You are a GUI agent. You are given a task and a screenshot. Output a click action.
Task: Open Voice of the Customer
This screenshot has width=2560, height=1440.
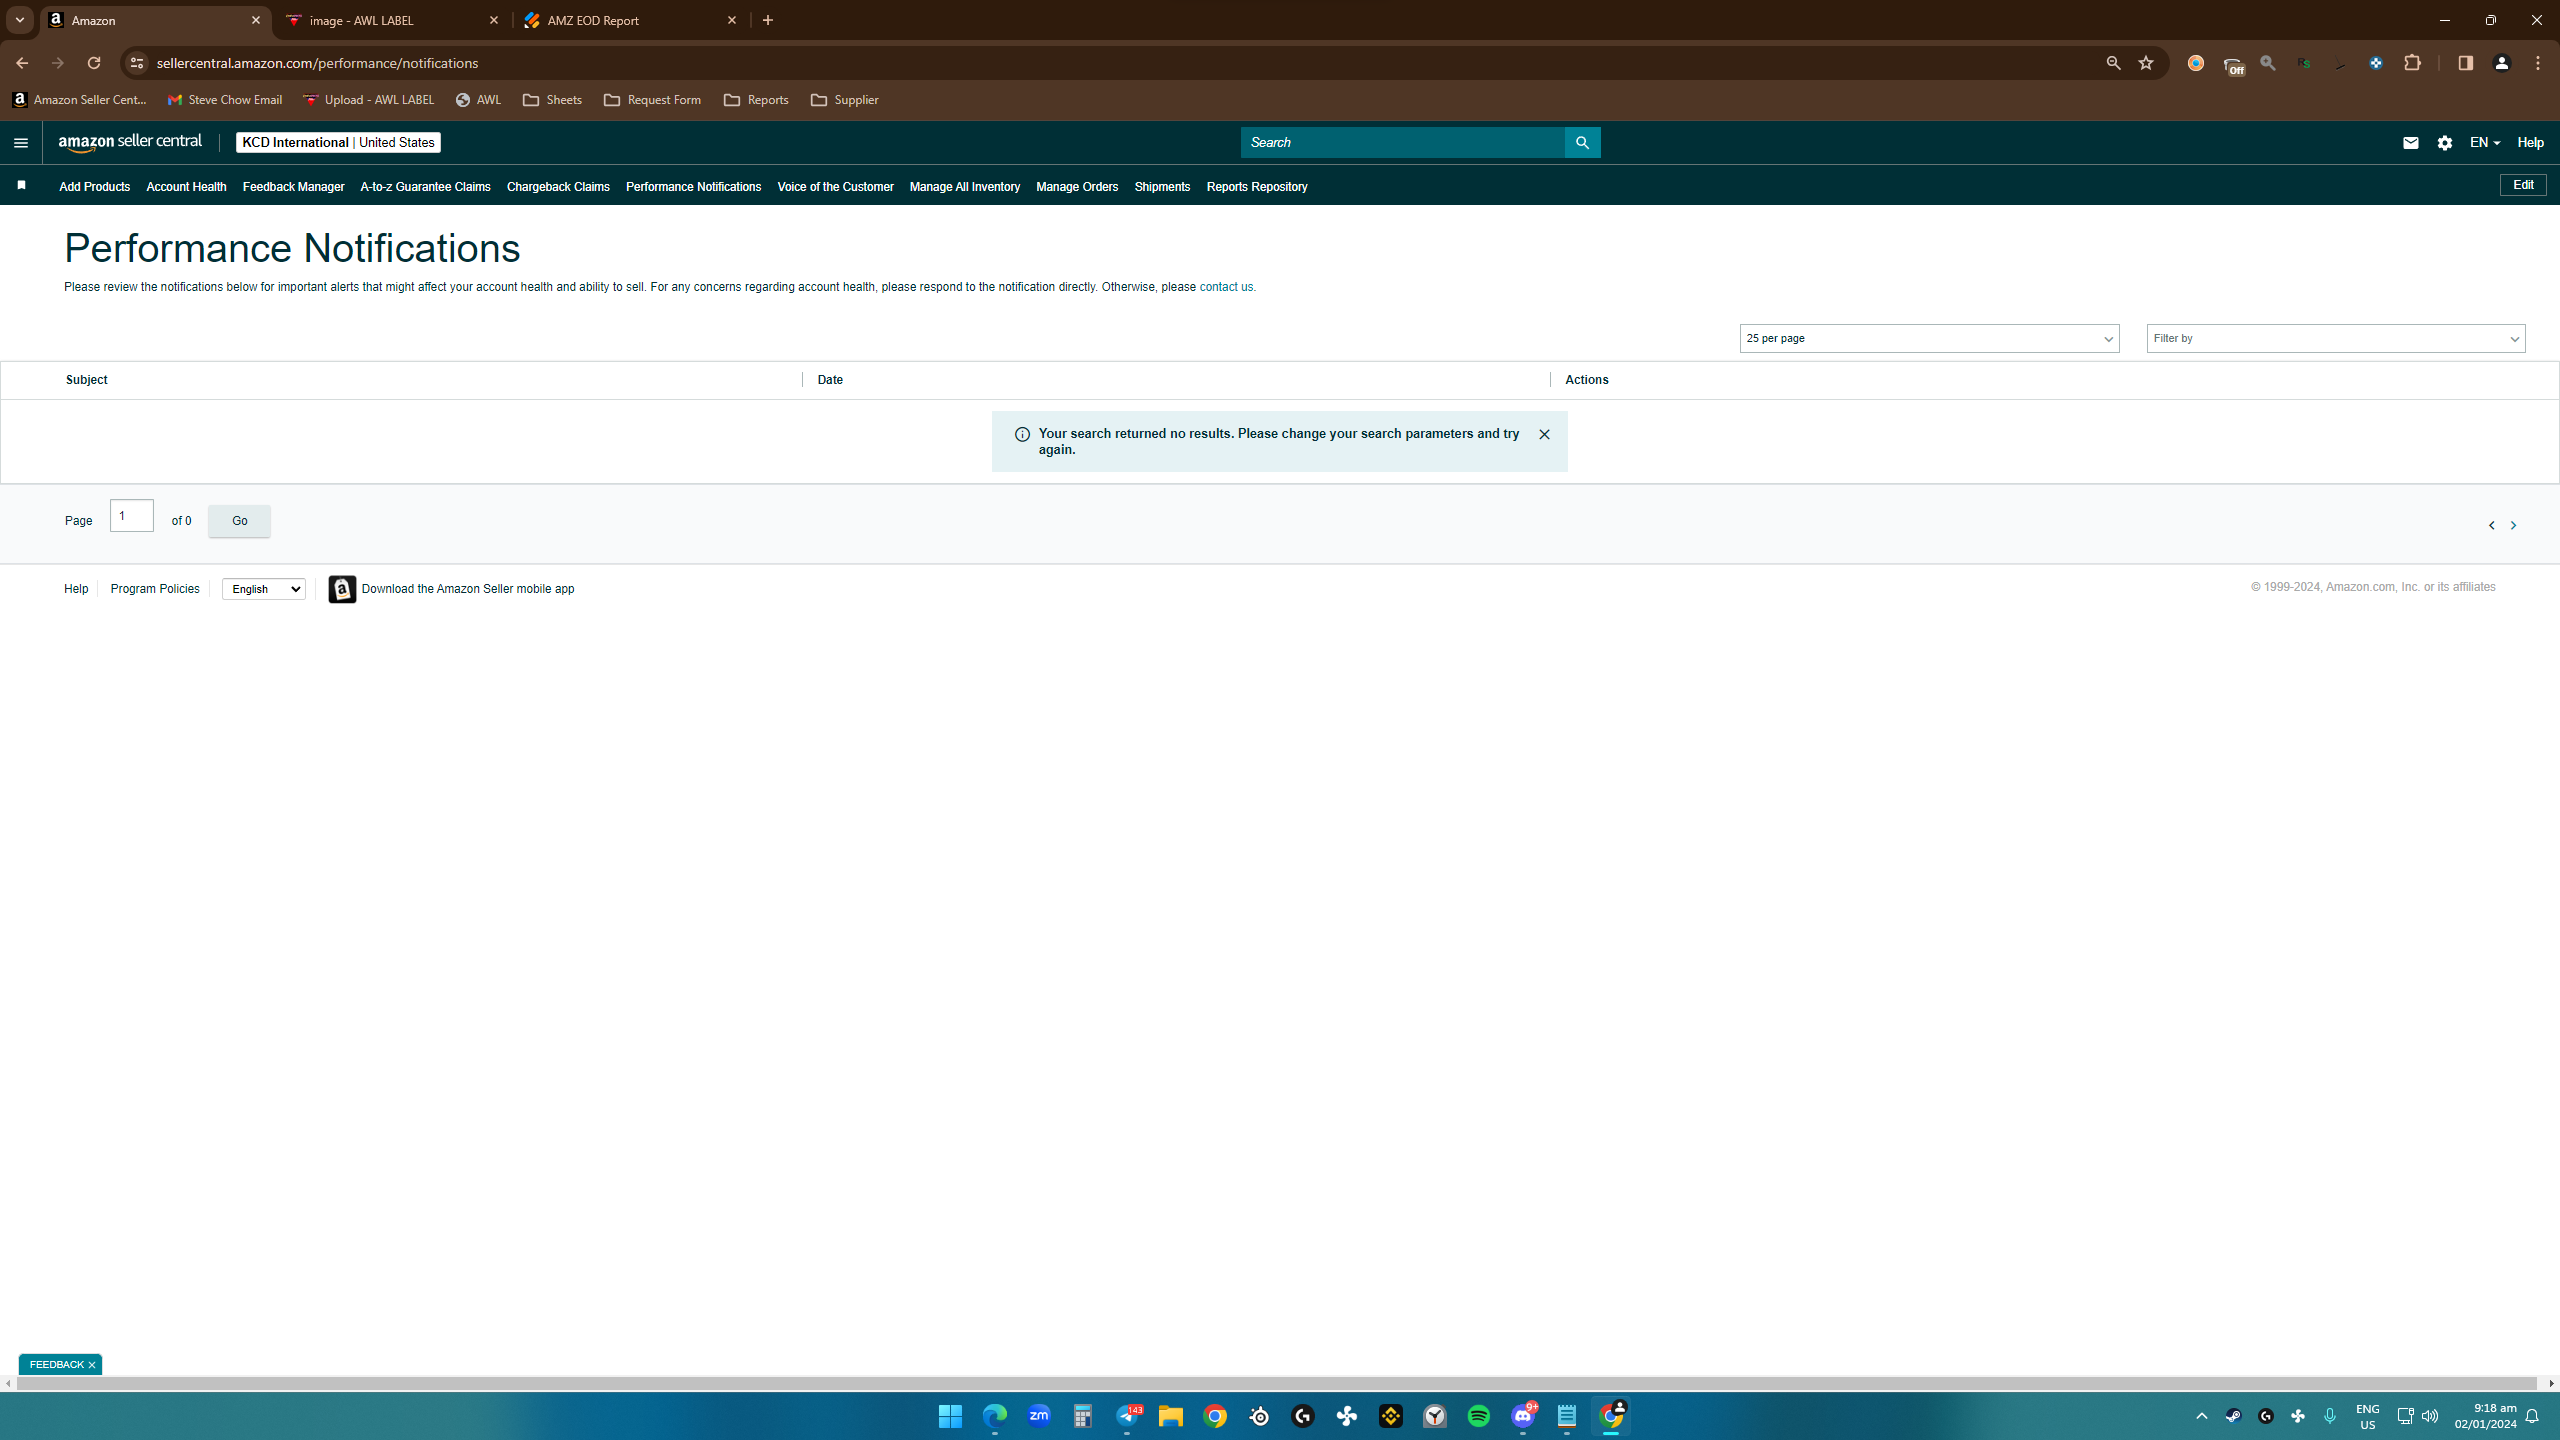pyautogui.click(x=835, y=187)
